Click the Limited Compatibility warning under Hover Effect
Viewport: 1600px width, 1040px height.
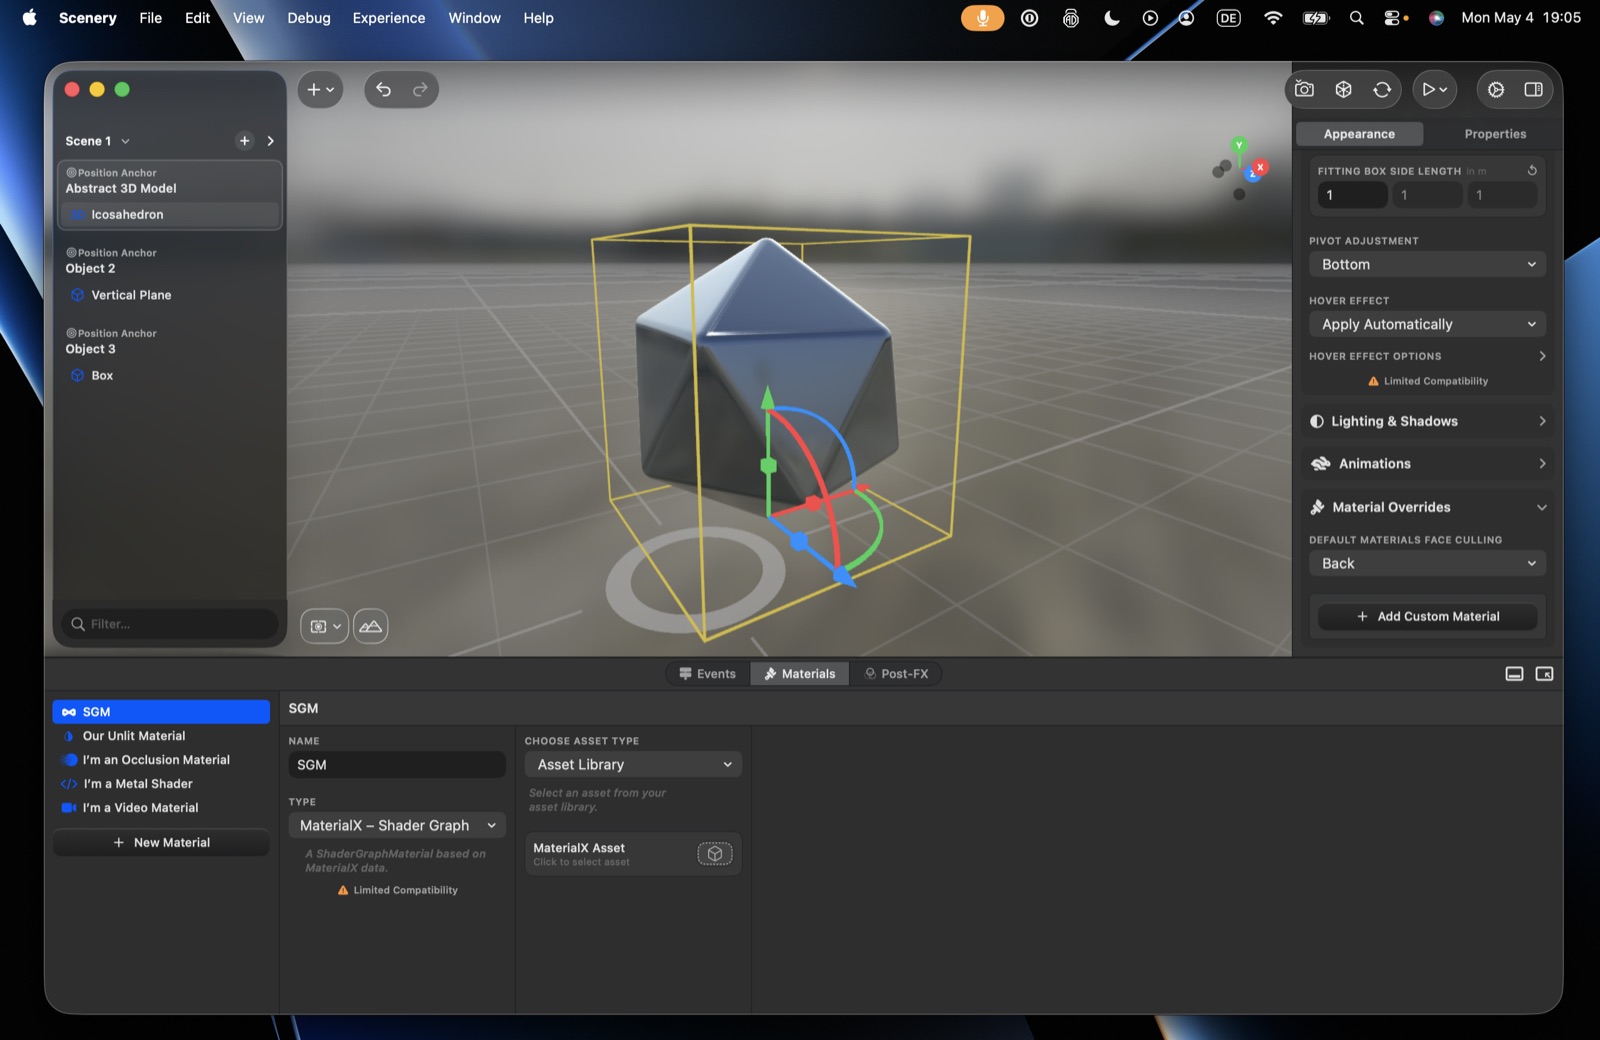coord(1427,381)
